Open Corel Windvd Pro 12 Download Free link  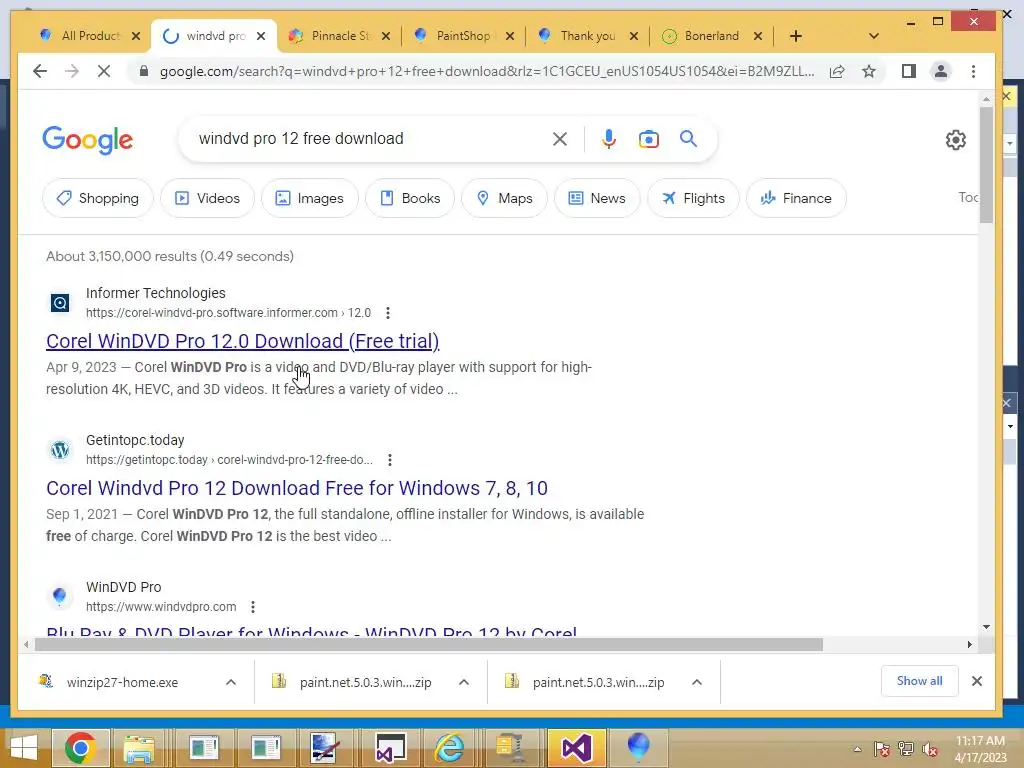[x=296, y=488]
